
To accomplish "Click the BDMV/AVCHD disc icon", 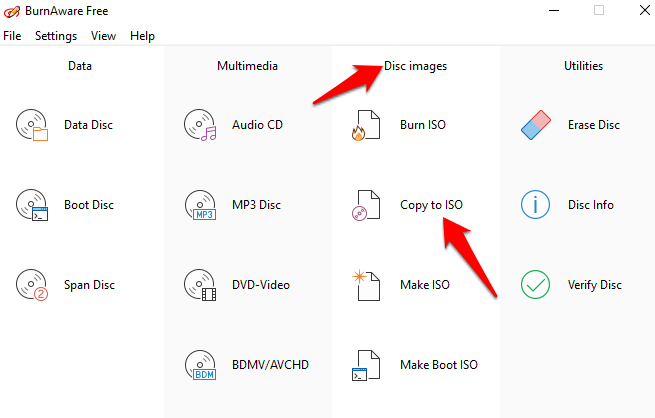I will (200, 365).
